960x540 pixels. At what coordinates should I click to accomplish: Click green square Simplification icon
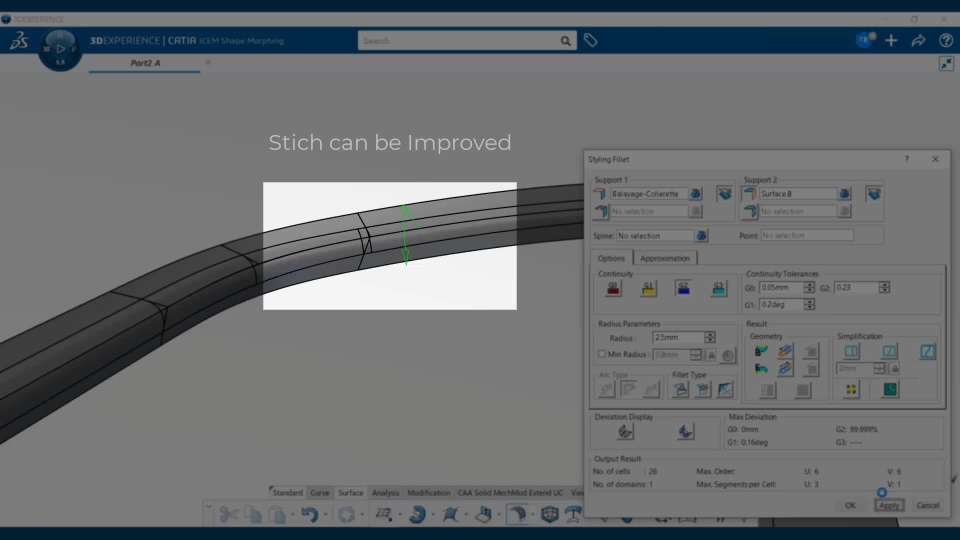click(890, 389)
